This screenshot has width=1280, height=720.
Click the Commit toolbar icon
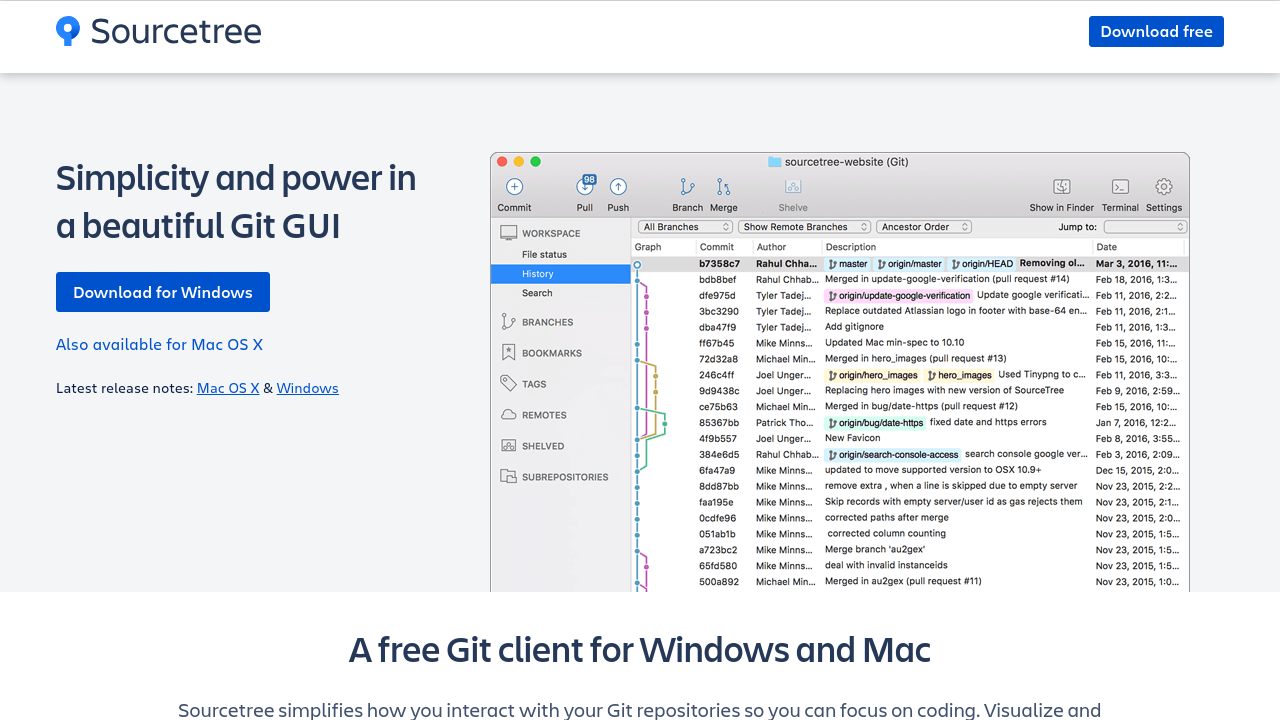(514, 187)
